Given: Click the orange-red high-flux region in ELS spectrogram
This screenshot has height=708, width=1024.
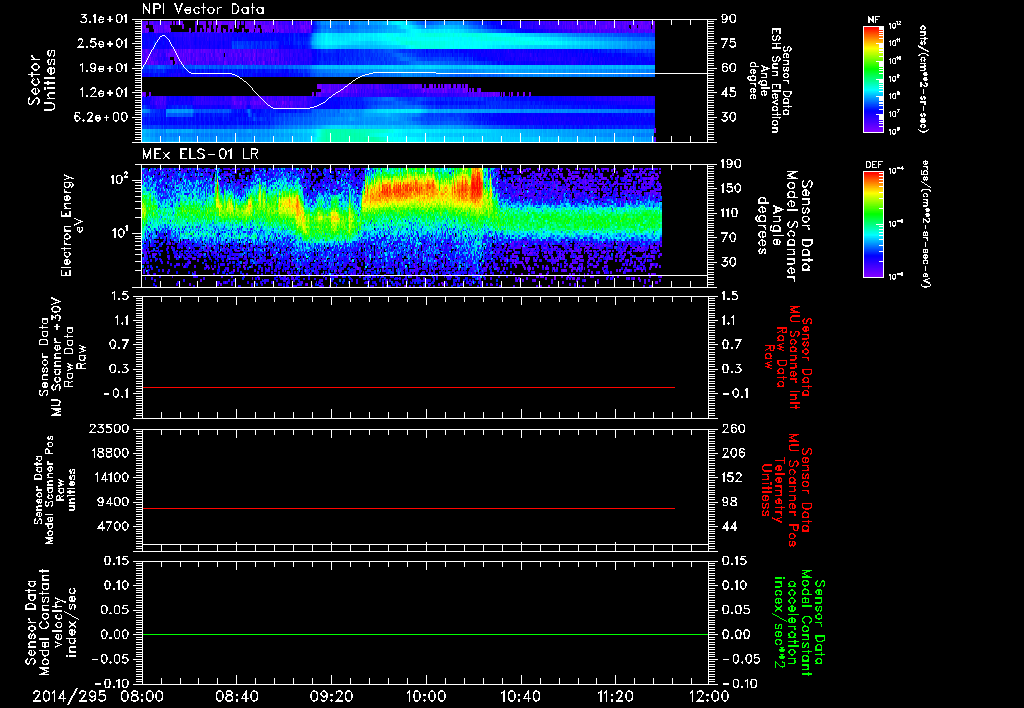Looking at the screenshot, I should pos(424,188).
